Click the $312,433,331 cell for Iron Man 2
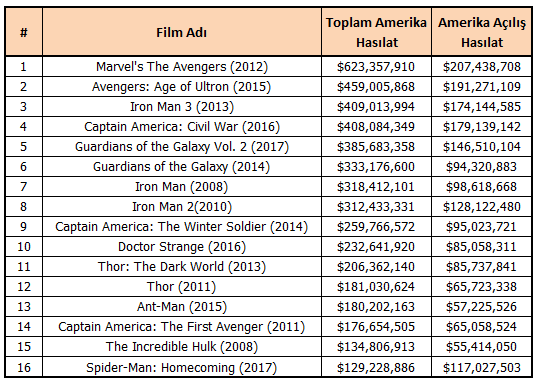538x382 pixels. click(x=376, y=207)
